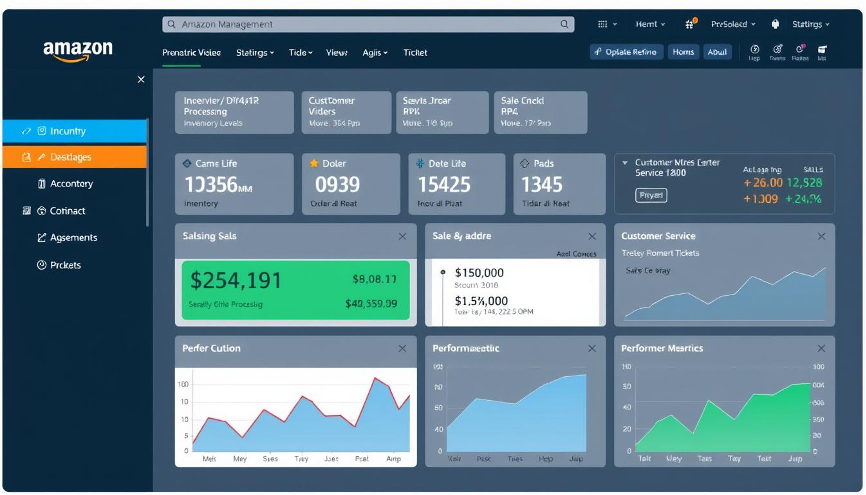Click the notification bell with orange badge
Image resolution: width=866 pixels, height=495 pixels.
[x=690, y=24]
